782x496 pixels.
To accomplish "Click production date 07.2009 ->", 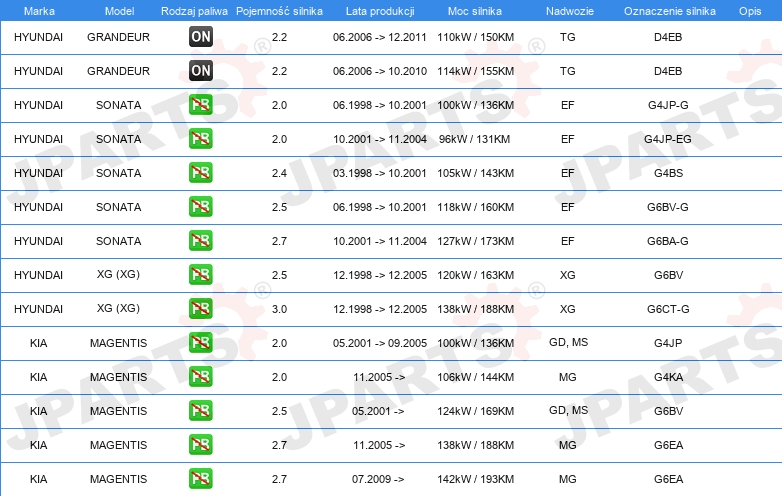I will click(x=378, y=479).
